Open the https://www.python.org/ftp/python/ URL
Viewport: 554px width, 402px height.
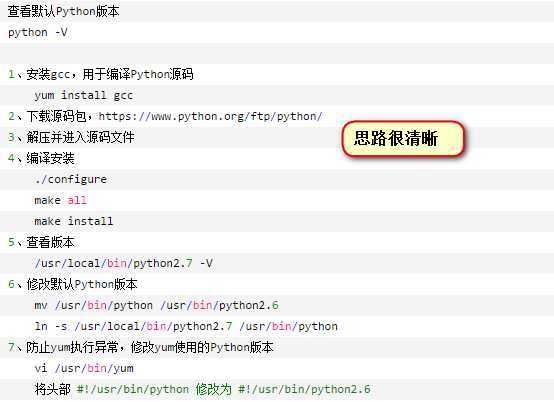click(211, 116)
